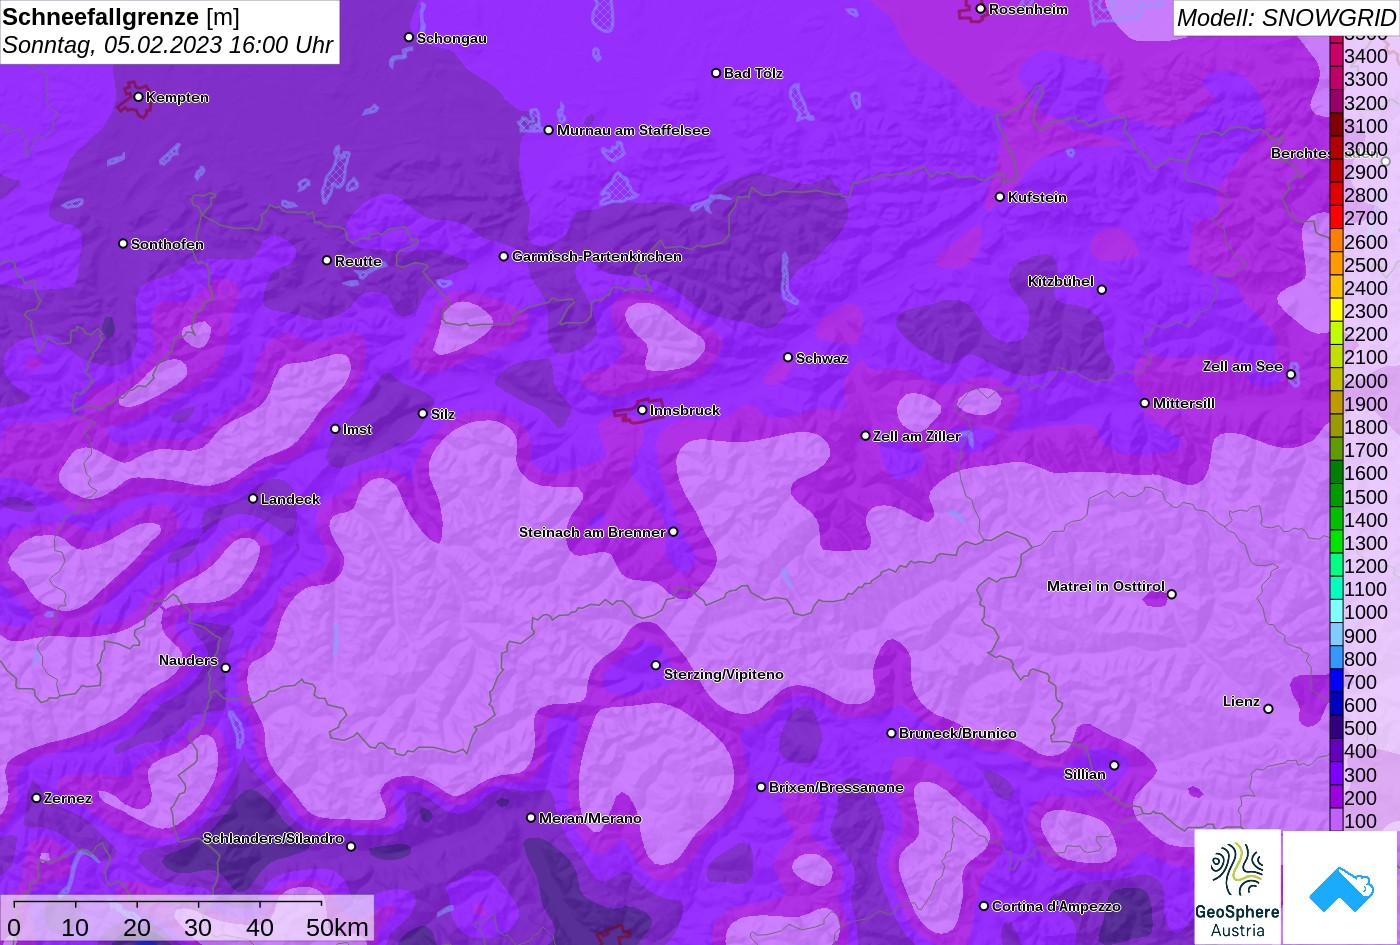Click the Reutte map marker
This screenshot has width=1400, height=945.
click(x=326, y=260)
